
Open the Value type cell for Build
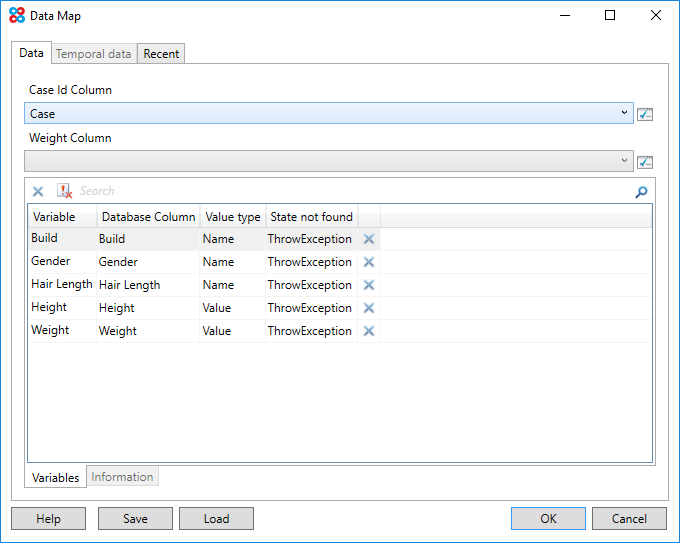[232, 239]
